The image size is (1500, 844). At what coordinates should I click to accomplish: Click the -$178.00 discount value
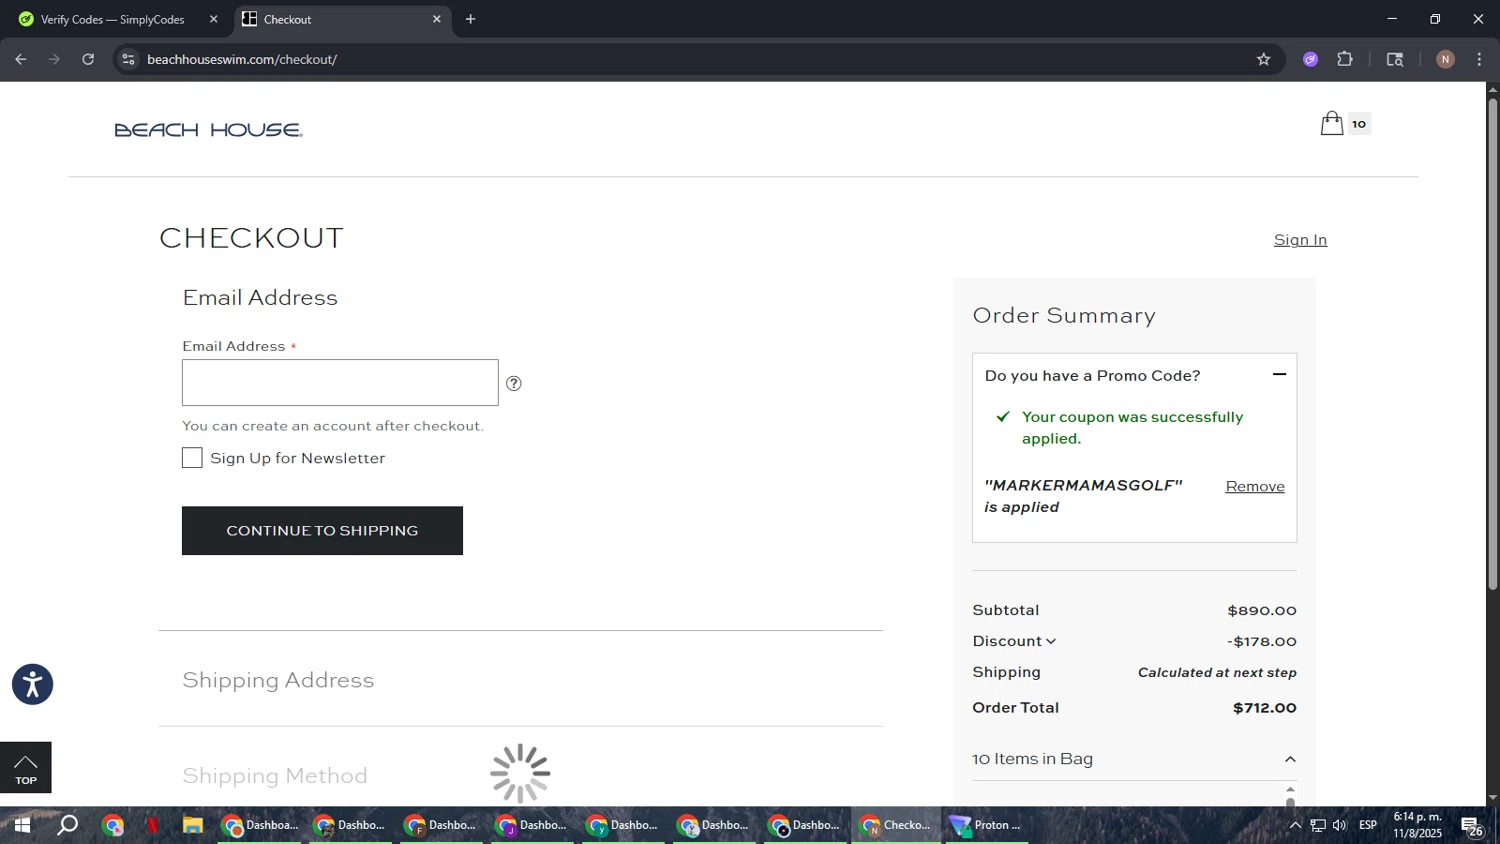(x=1262, y=641)
